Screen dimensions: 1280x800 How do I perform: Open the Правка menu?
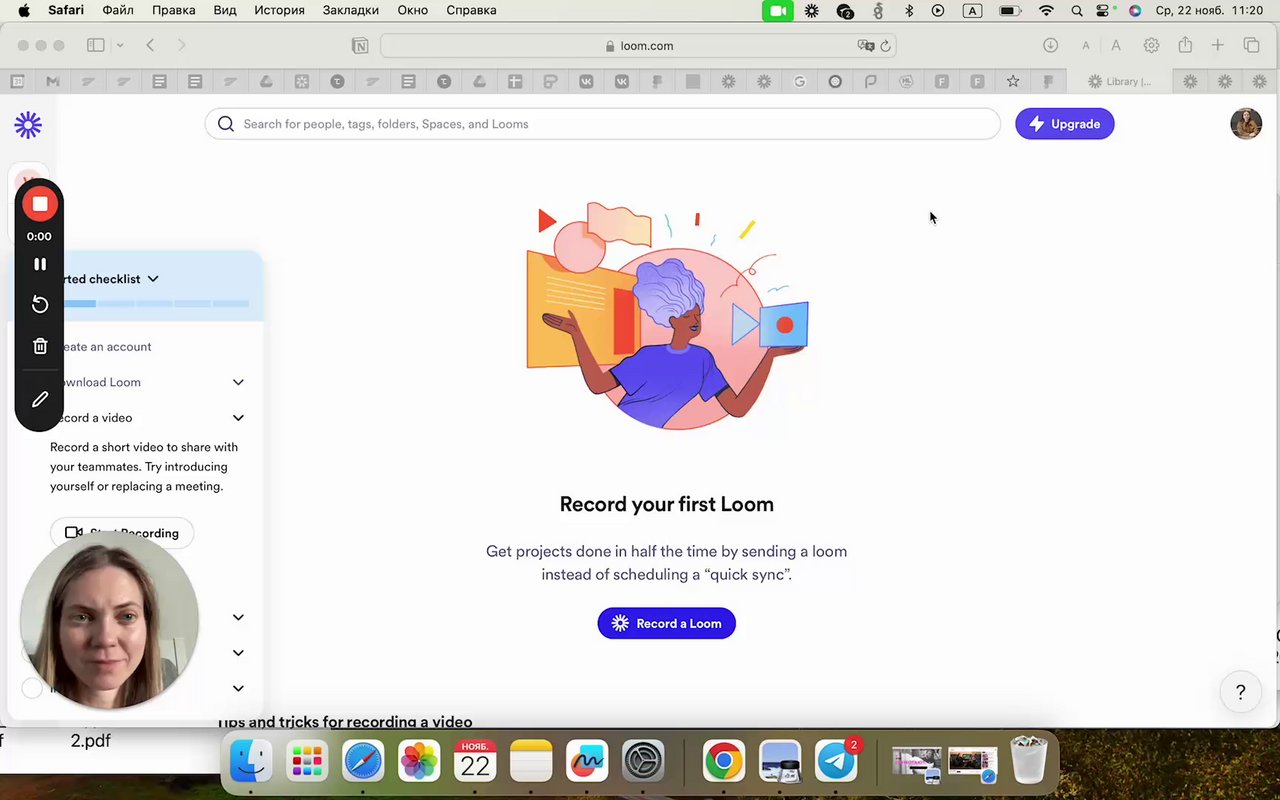[174, 10]
